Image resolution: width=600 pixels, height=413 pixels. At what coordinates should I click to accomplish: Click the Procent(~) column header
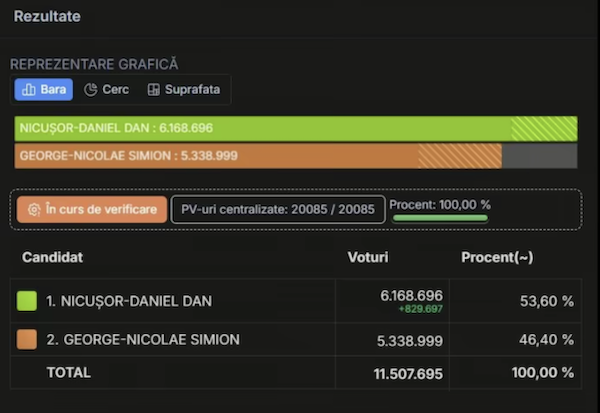[x=497, y=258]
